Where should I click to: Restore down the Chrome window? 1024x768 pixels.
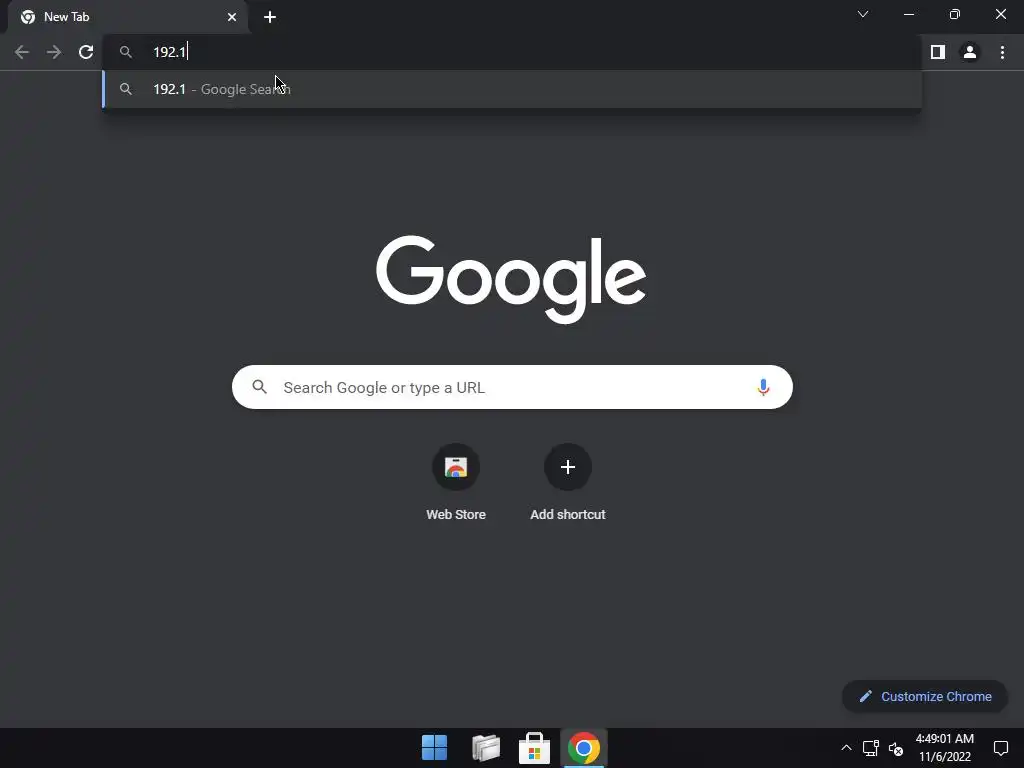tap(955, 14)
